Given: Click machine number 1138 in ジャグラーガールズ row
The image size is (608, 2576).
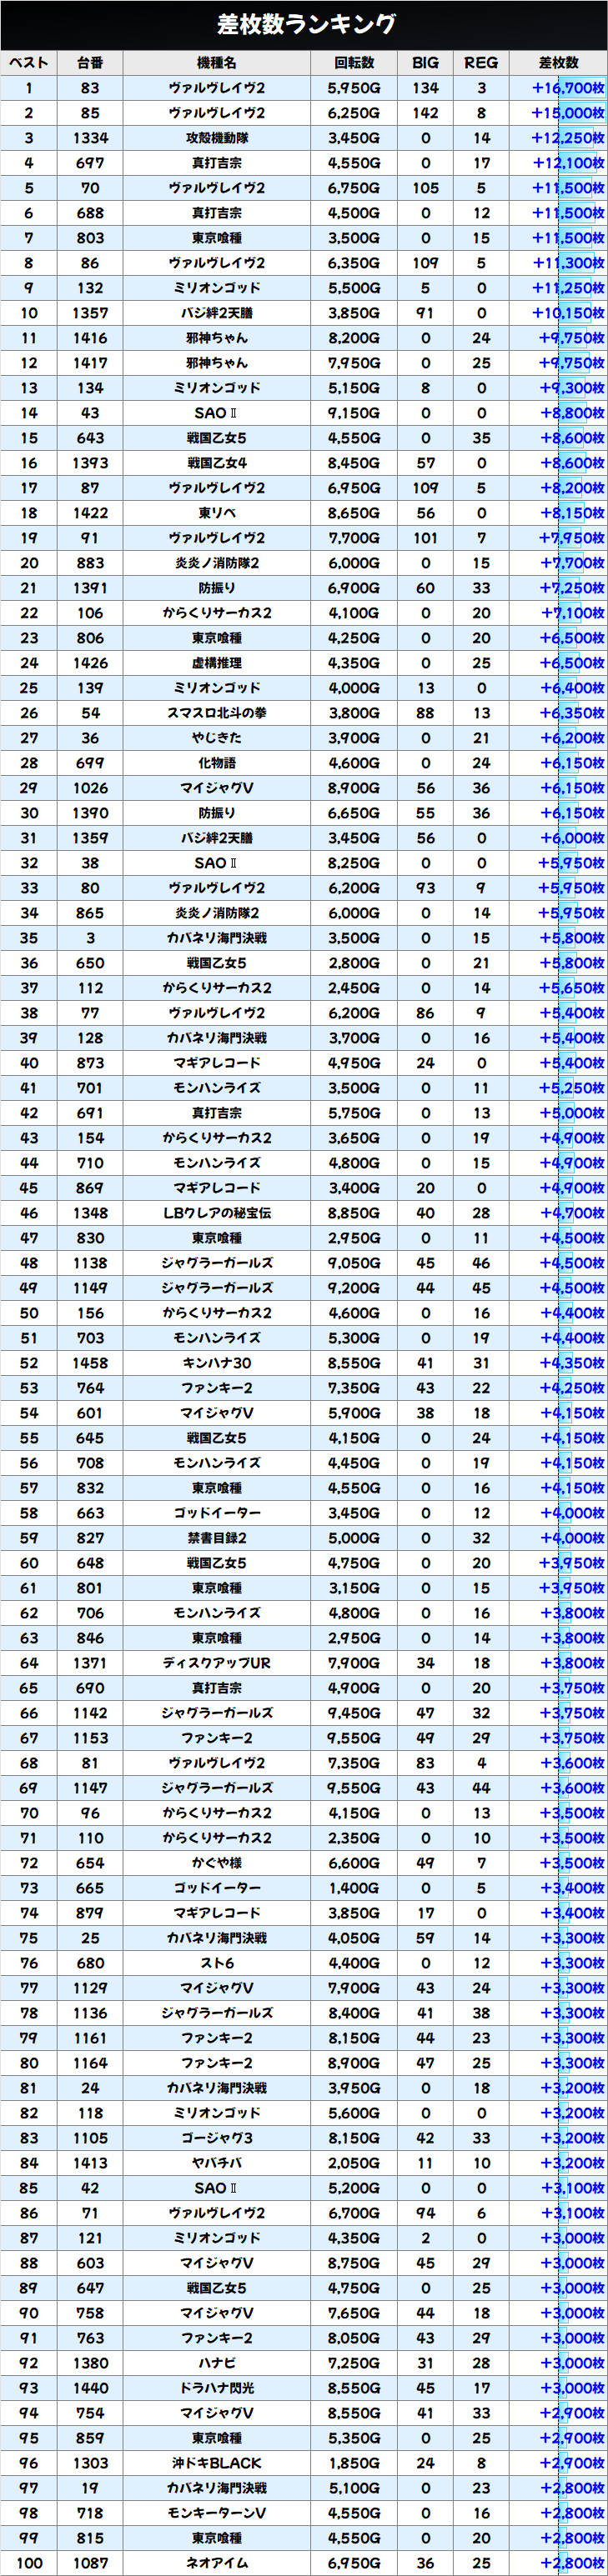Looking at the screenshot, I should pos(90,1263).
